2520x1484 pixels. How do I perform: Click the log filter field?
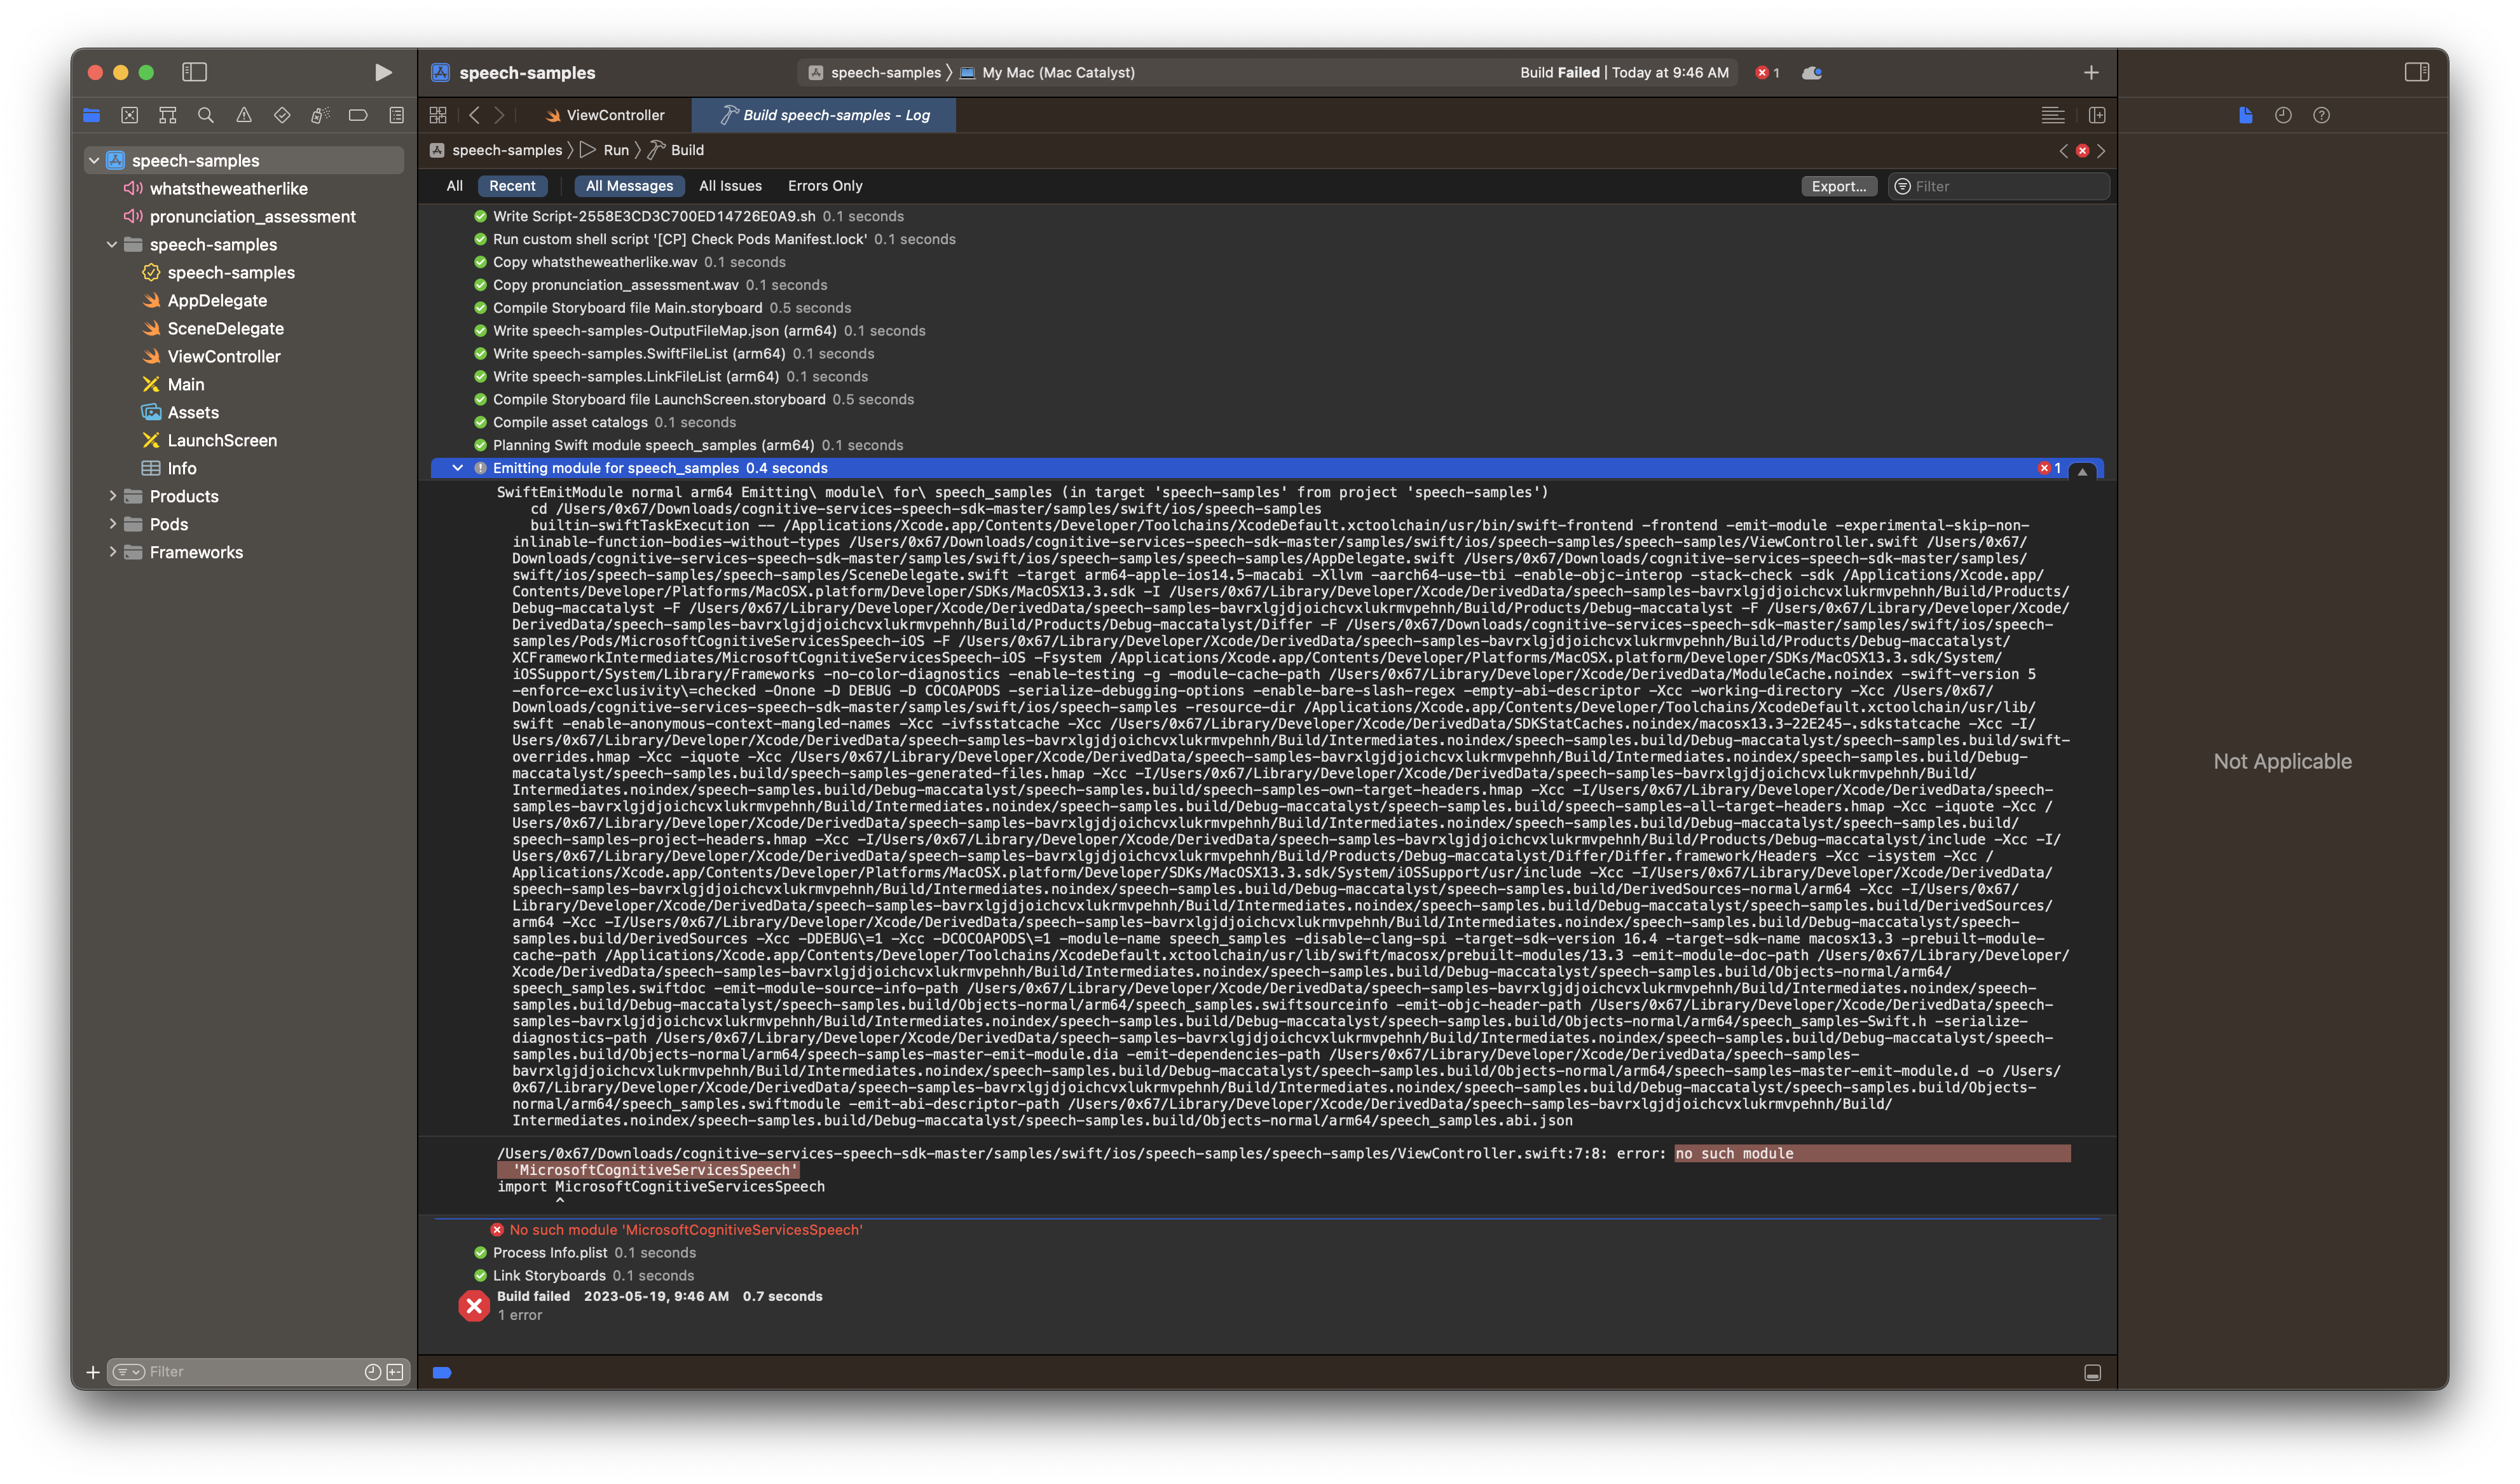click(2000, 186)
